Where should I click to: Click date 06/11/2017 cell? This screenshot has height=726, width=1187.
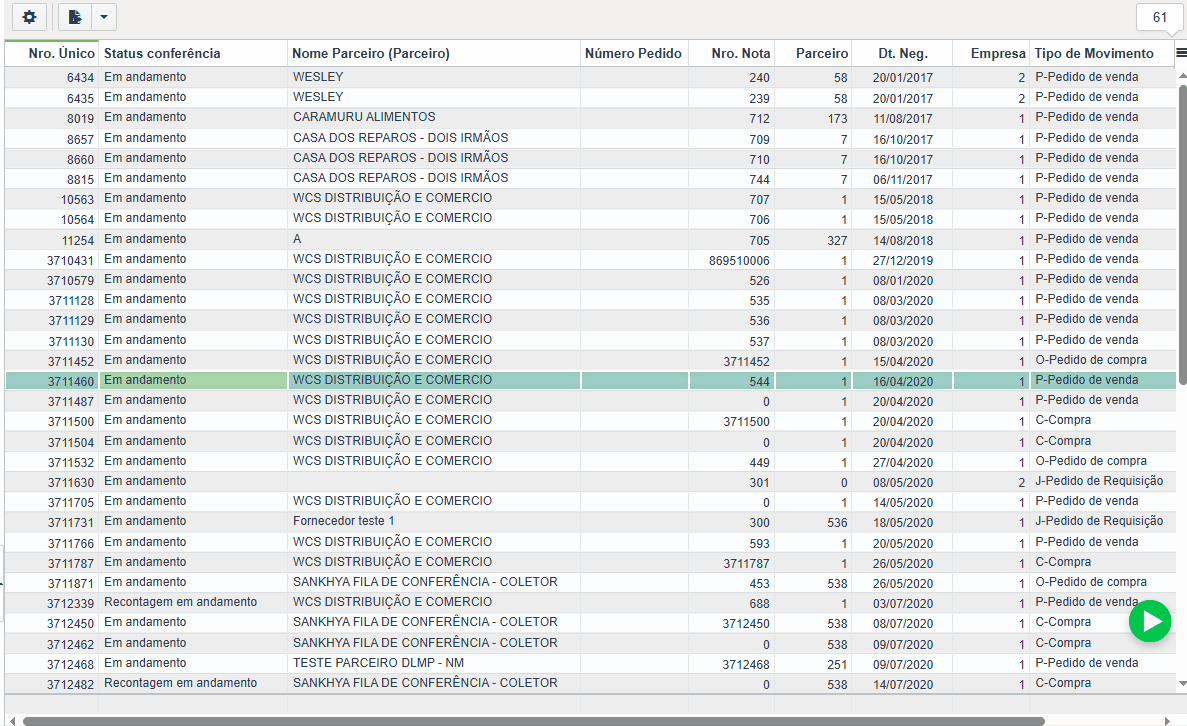tap(902, 179)
